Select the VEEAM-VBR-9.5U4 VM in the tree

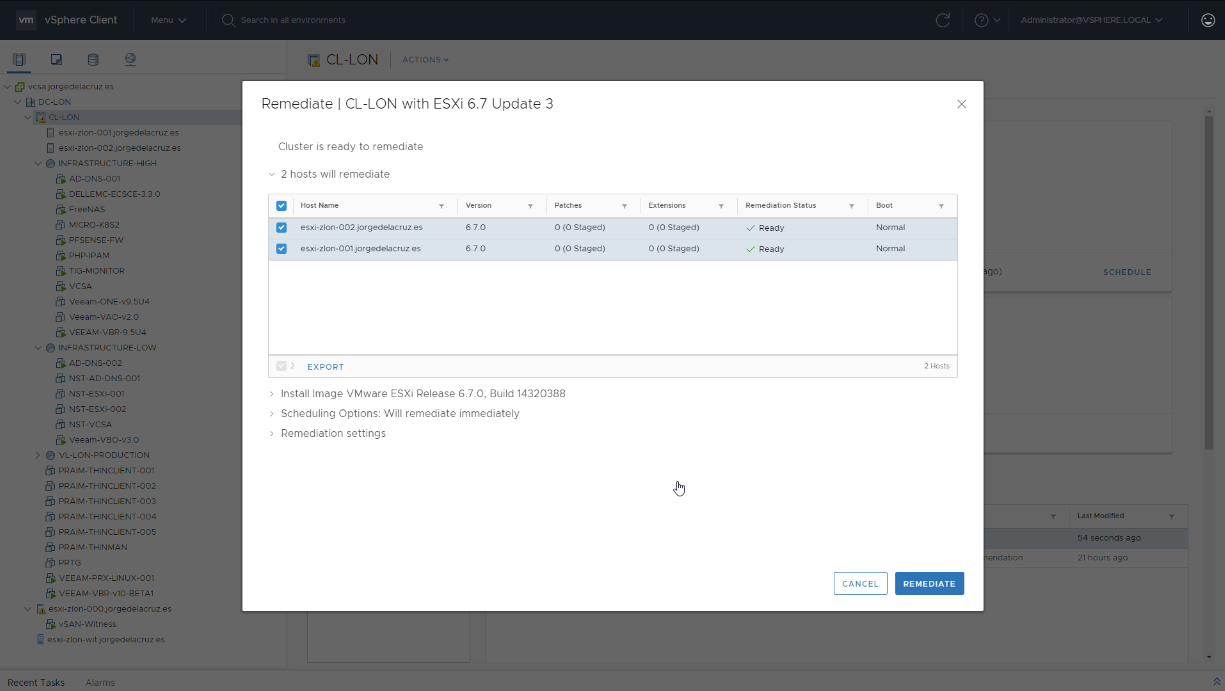pyautogui.click(x=109, y=332)
